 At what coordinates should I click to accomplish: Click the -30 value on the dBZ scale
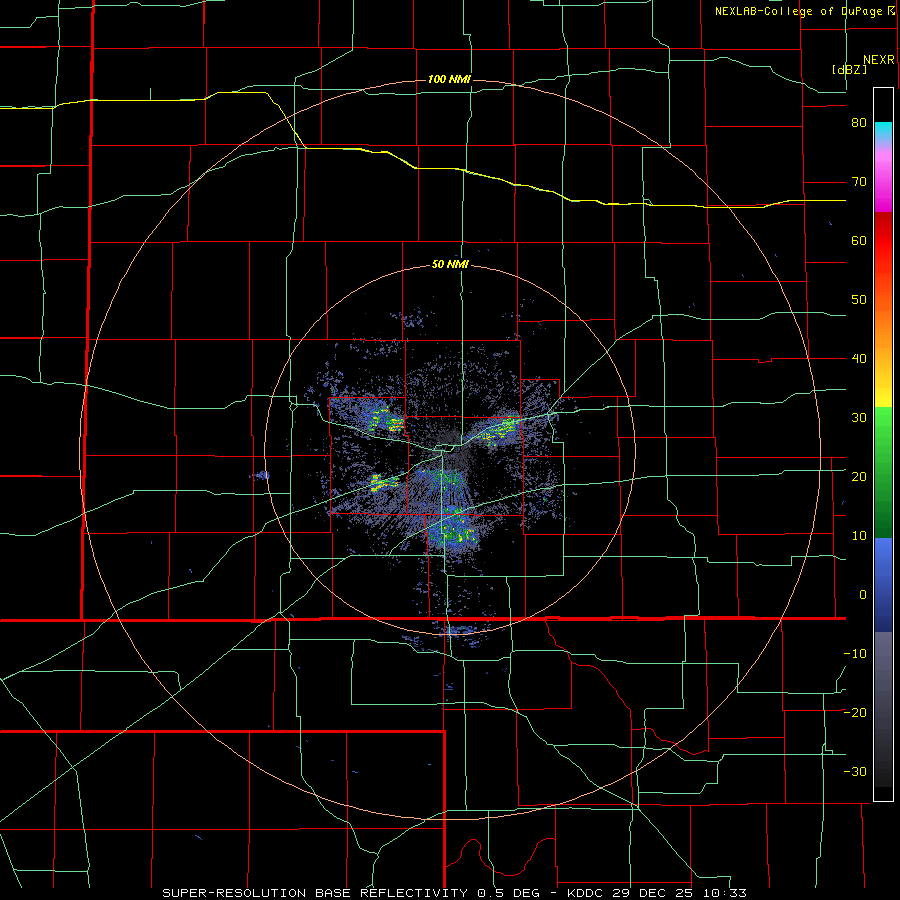coord(855,771)
